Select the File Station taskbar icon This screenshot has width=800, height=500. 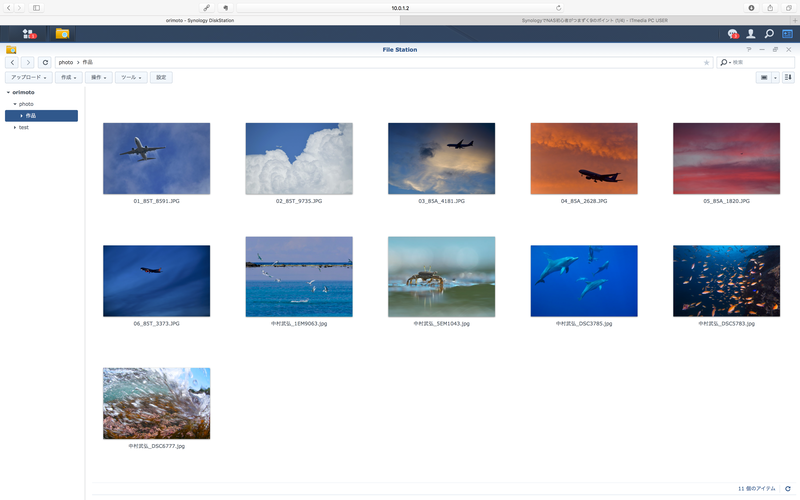(62, 34)
